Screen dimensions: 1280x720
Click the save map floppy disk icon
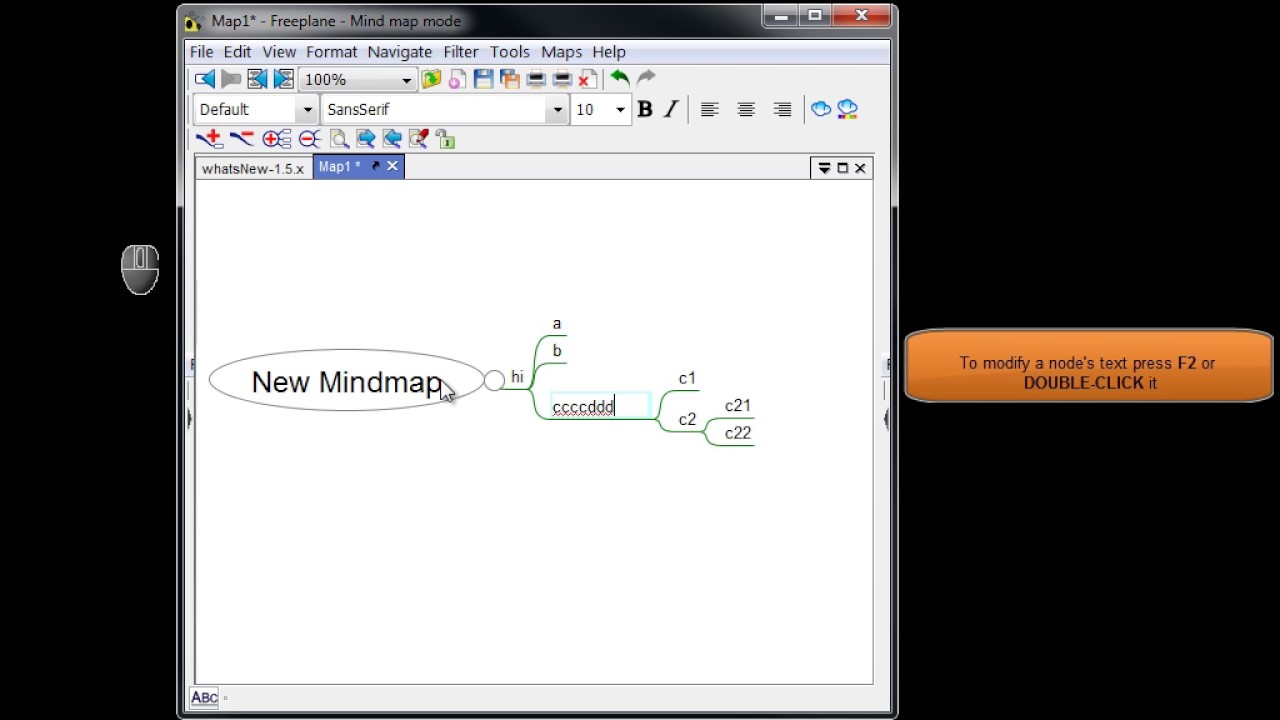[x=483, y=79]
